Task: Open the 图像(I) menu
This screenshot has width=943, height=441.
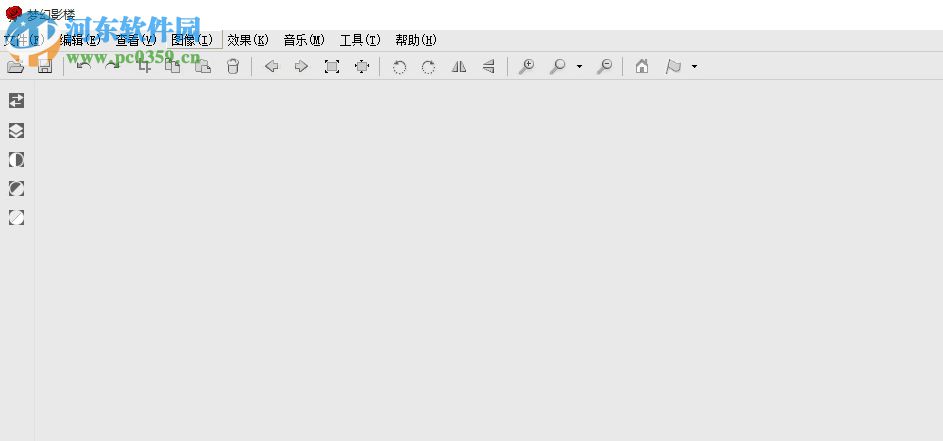Action: click(192, 40)
